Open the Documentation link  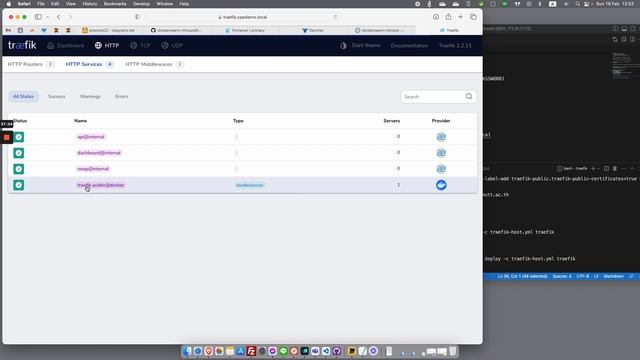409,45
